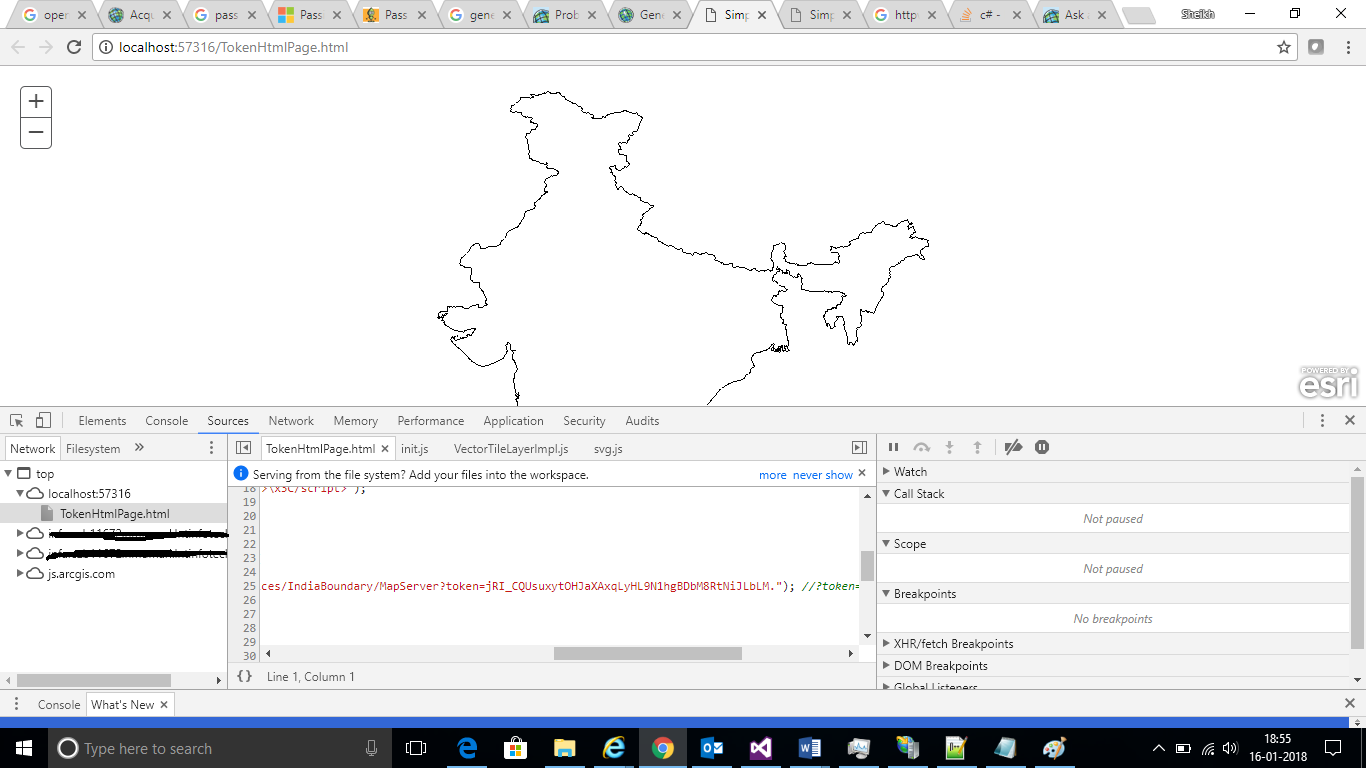Screen dimensions: 1366x768
Task: Launch Word from the taskbar
Action: tap(810, 748)
